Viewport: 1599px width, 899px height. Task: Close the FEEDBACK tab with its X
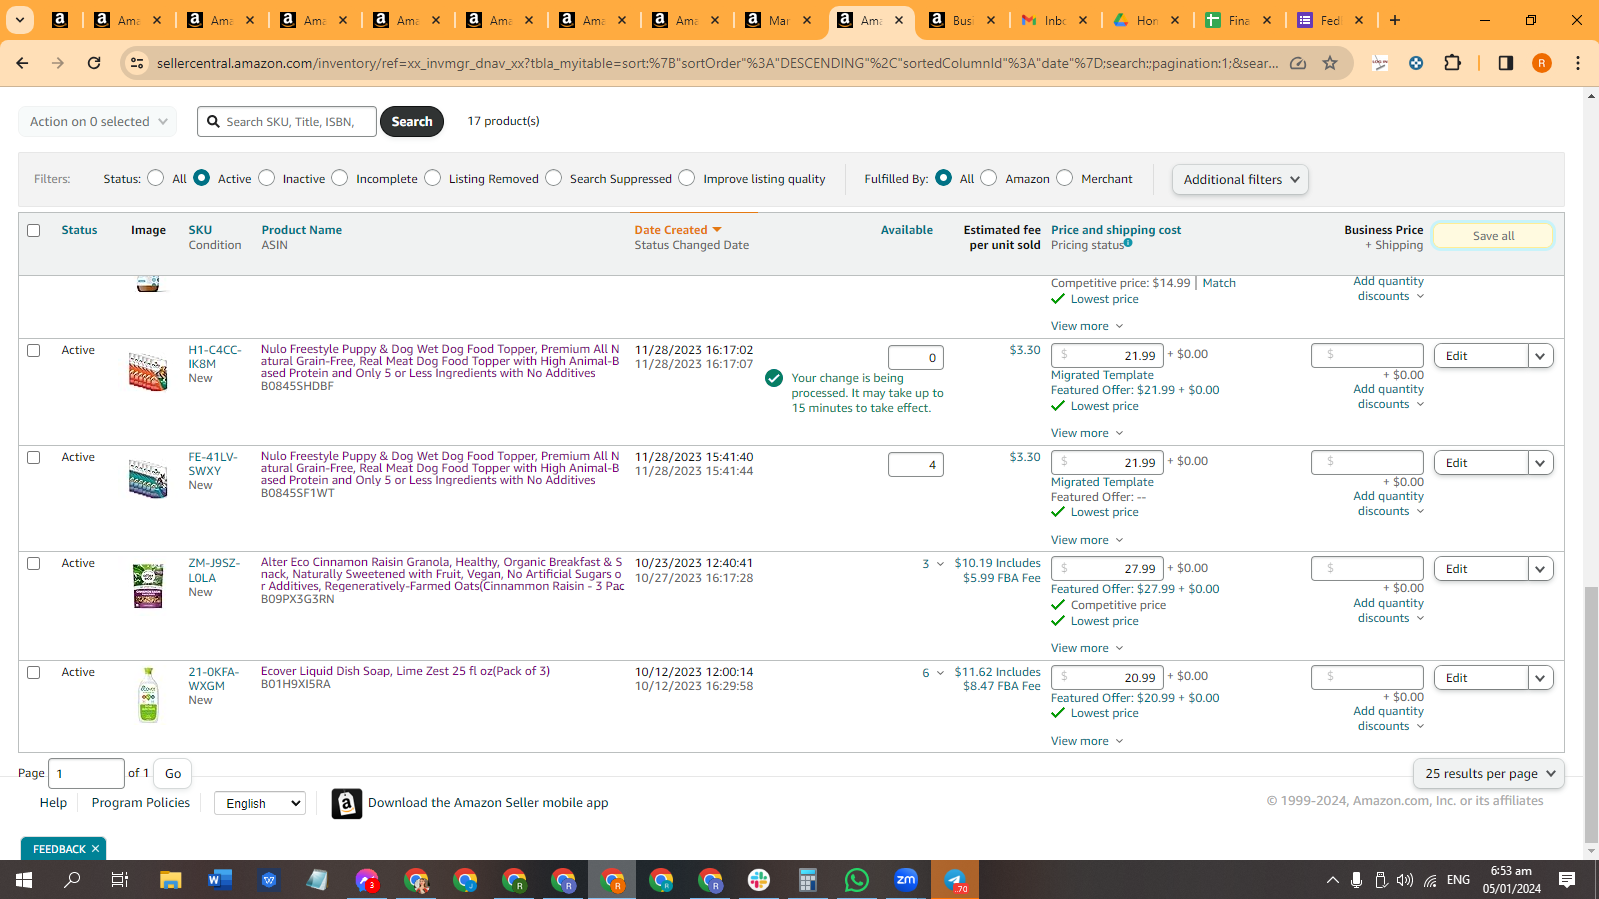96,849
